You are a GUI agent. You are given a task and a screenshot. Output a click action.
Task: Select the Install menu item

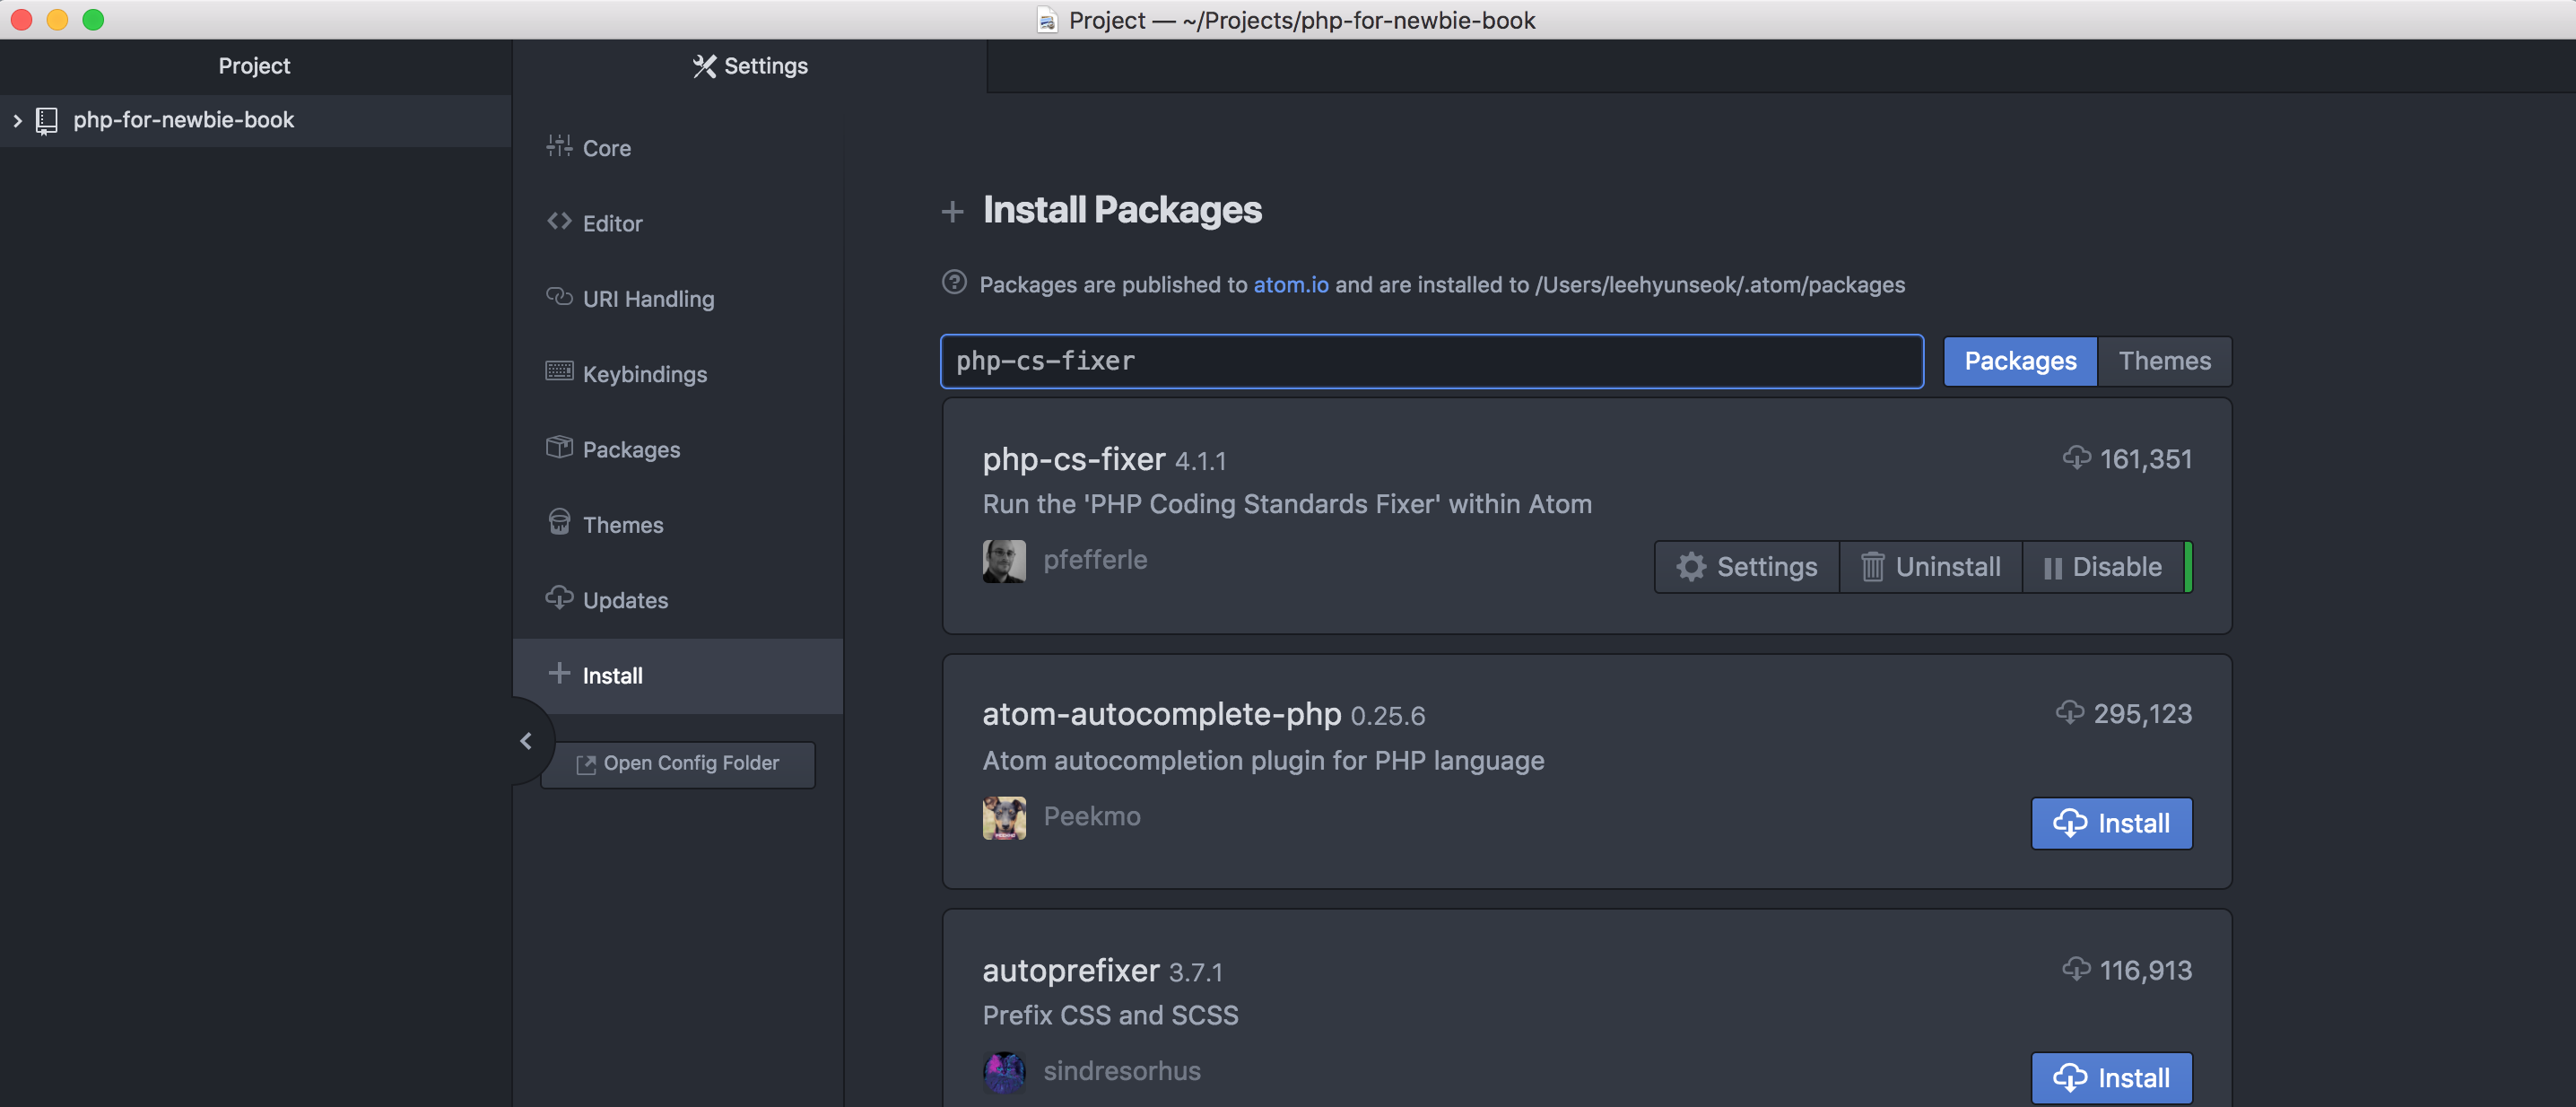(x=611, y=675)
